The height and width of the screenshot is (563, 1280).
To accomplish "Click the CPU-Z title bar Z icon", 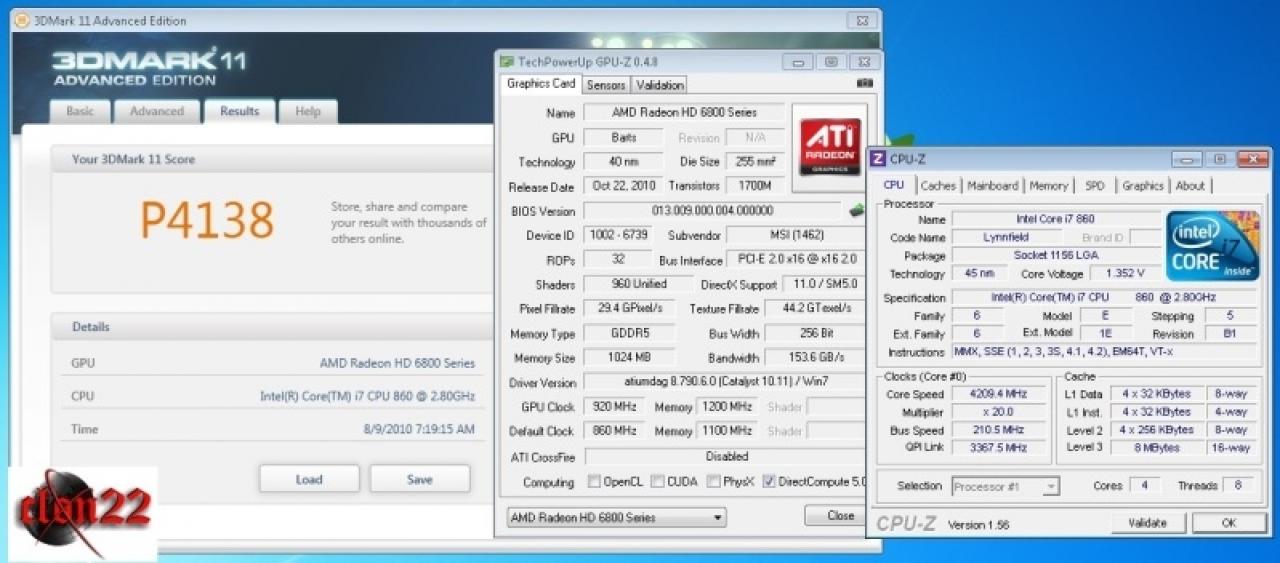I will click(878, 158).
